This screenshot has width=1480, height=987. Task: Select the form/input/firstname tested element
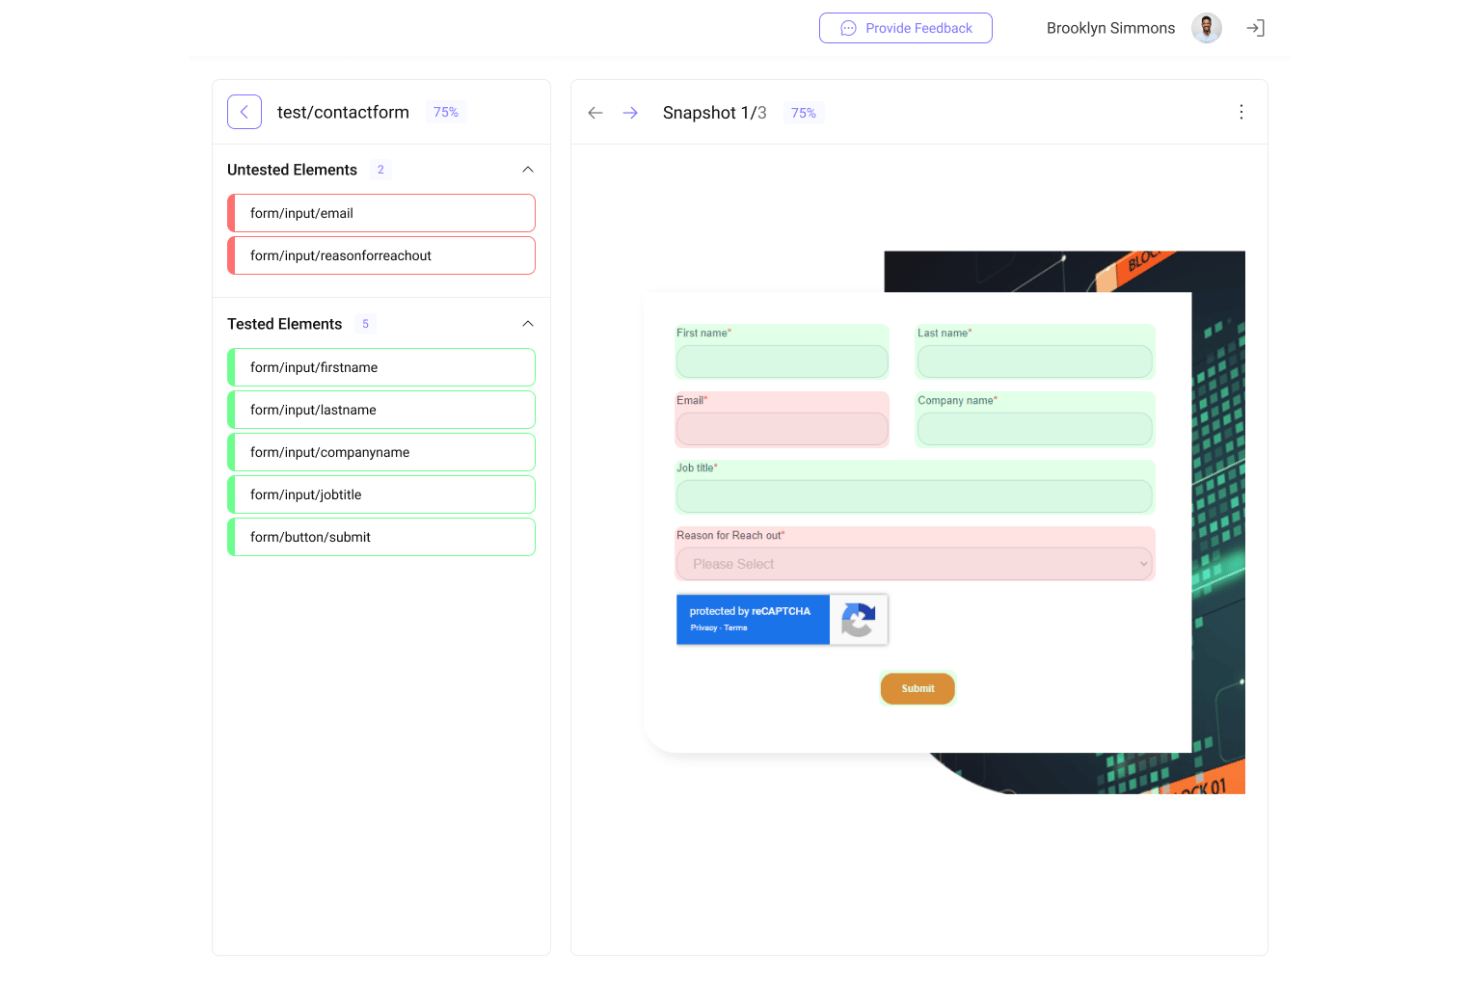click(381, 367)
